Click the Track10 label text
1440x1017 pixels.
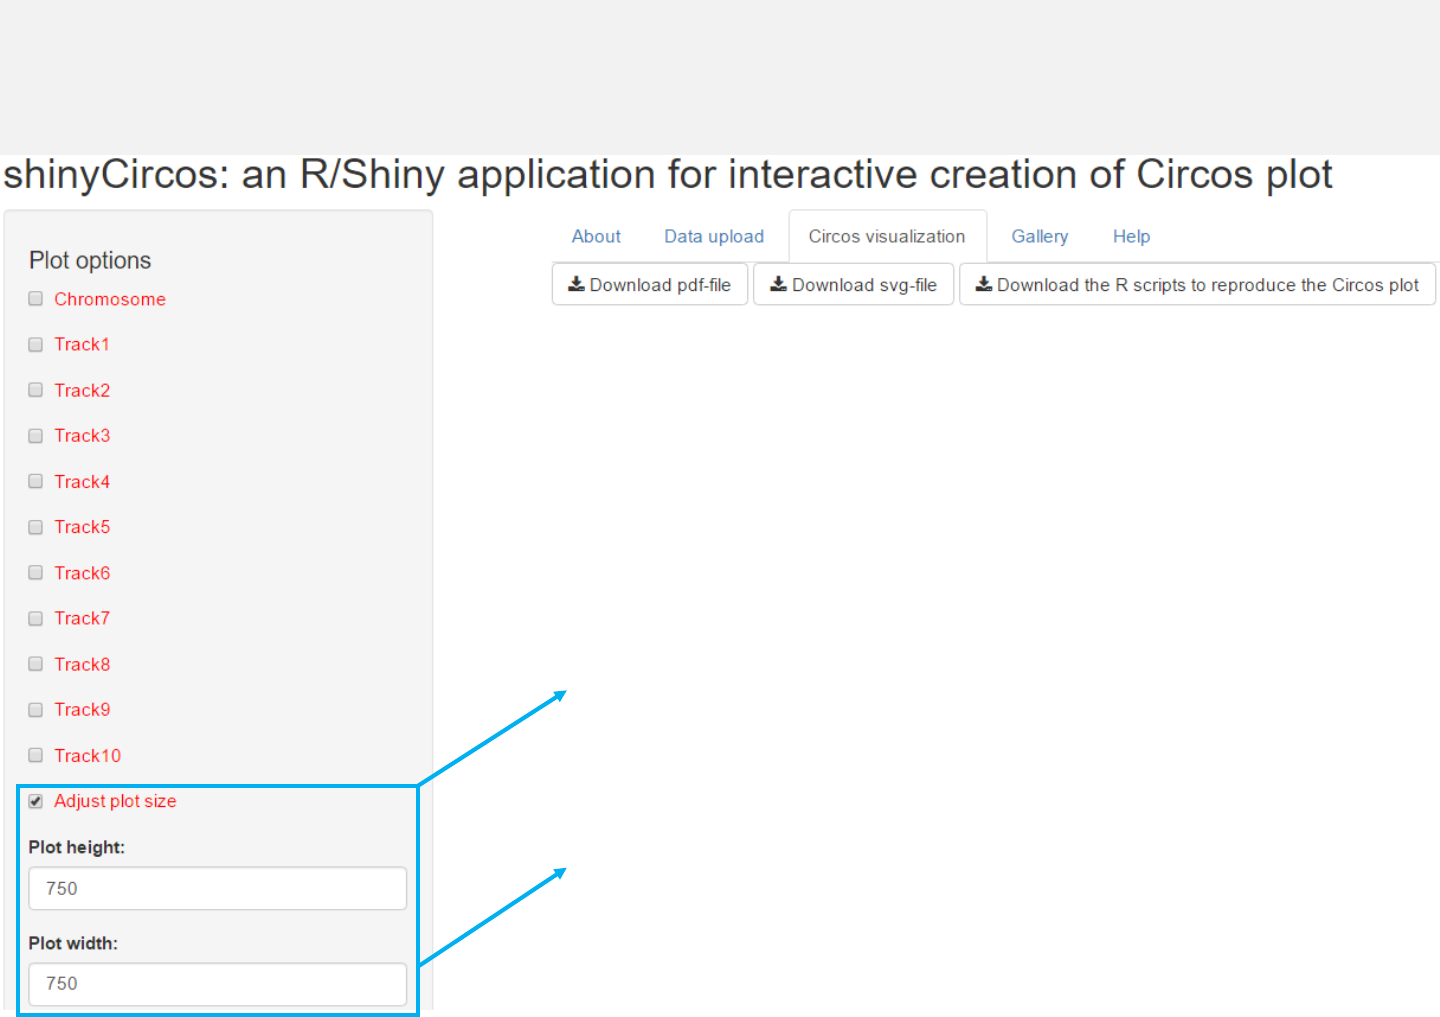point(87,755)
